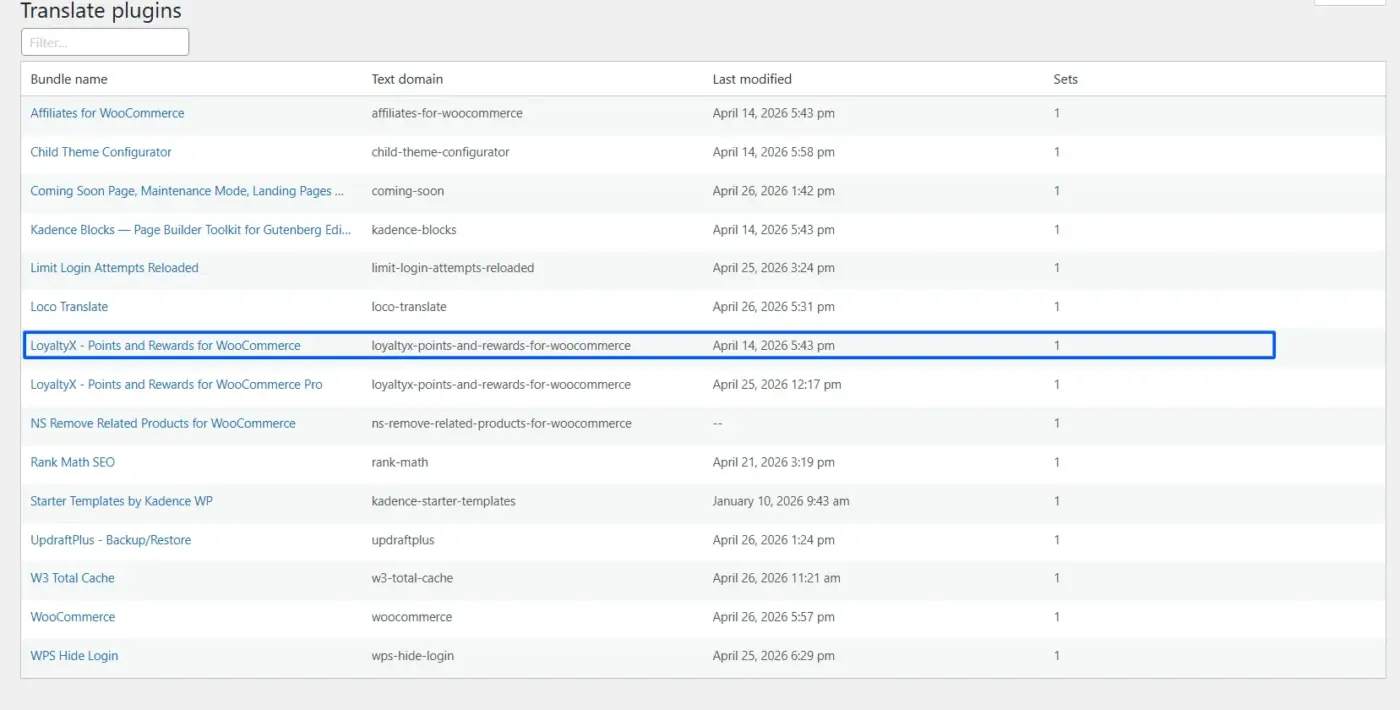Open Affiliates for WooCommerce bundle
1400x710 pixels.
[107, 113]
